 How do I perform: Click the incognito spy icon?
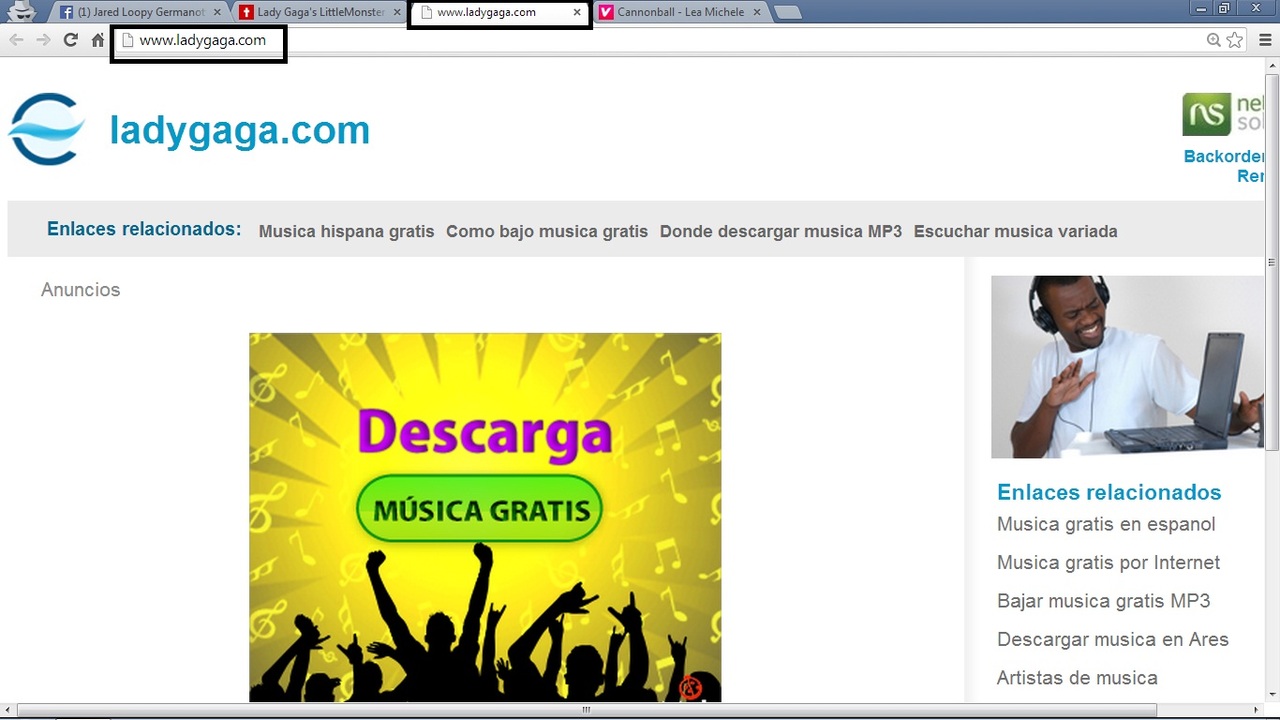coord(21,11)
